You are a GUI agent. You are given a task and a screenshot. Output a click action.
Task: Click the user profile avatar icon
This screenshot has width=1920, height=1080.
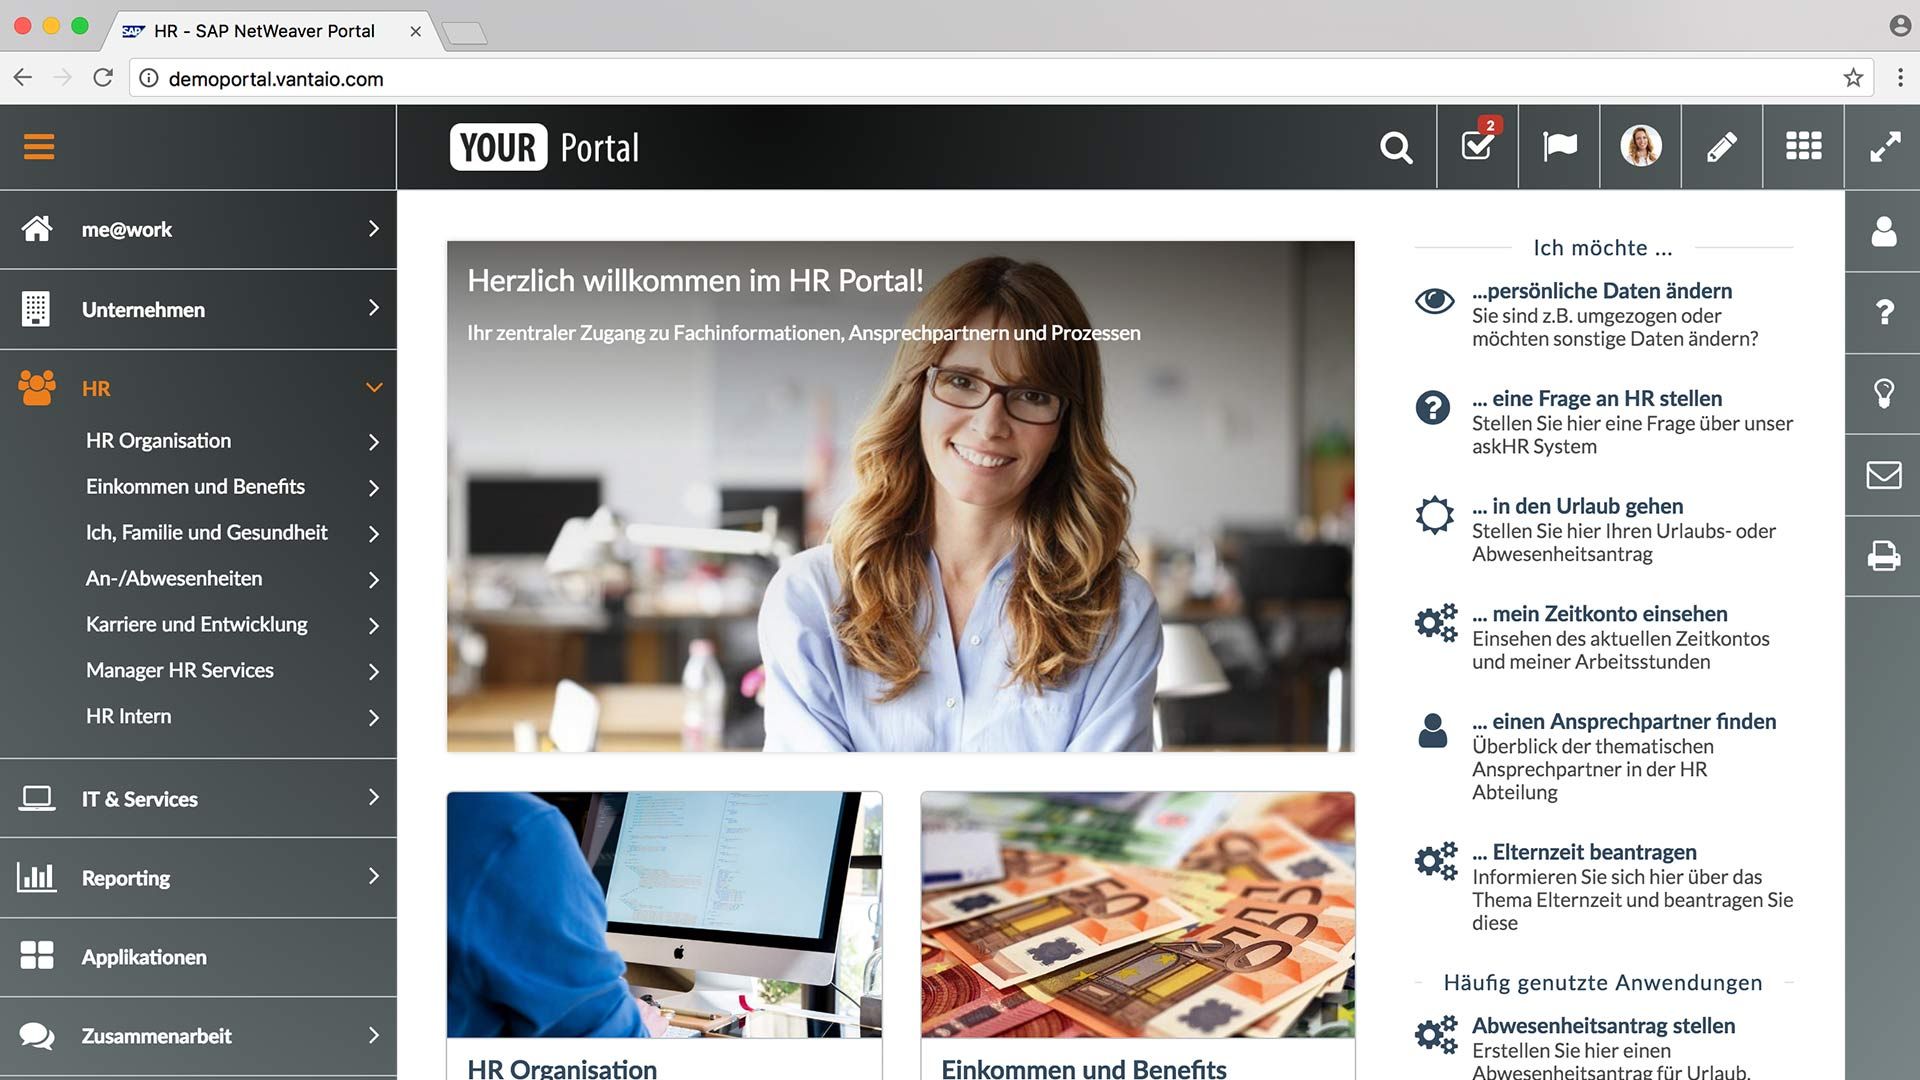(1640, 145)
